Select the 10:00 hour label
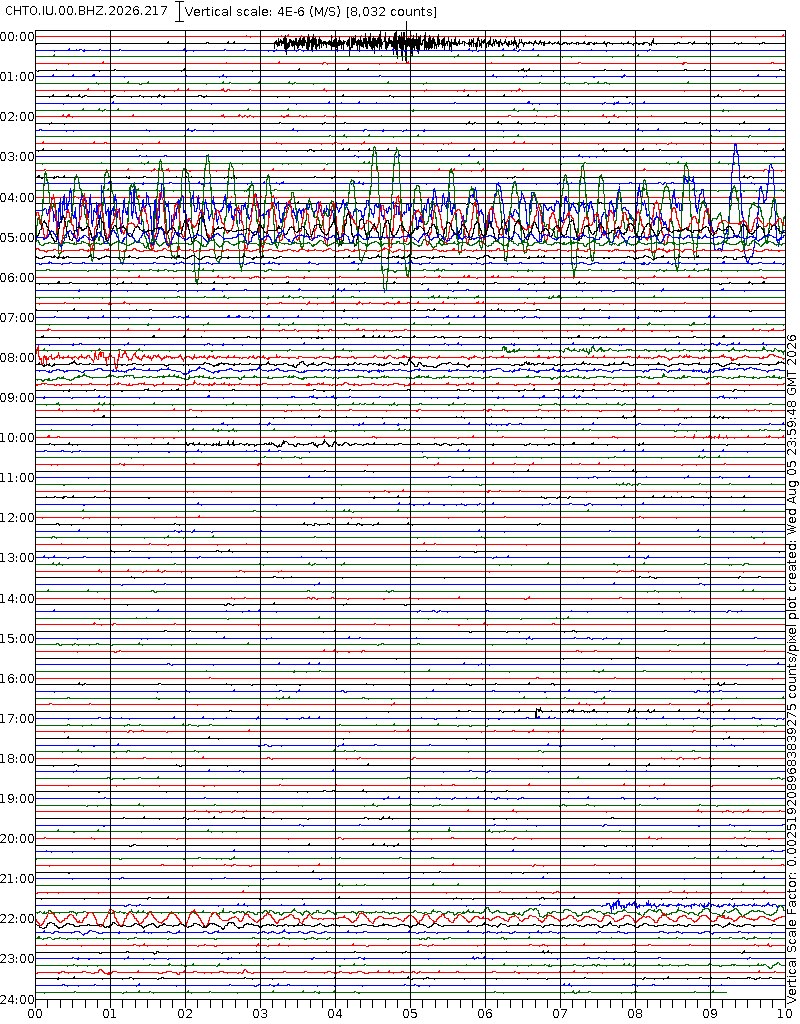This screenshot has height=1024, width=800. point(18,438)
